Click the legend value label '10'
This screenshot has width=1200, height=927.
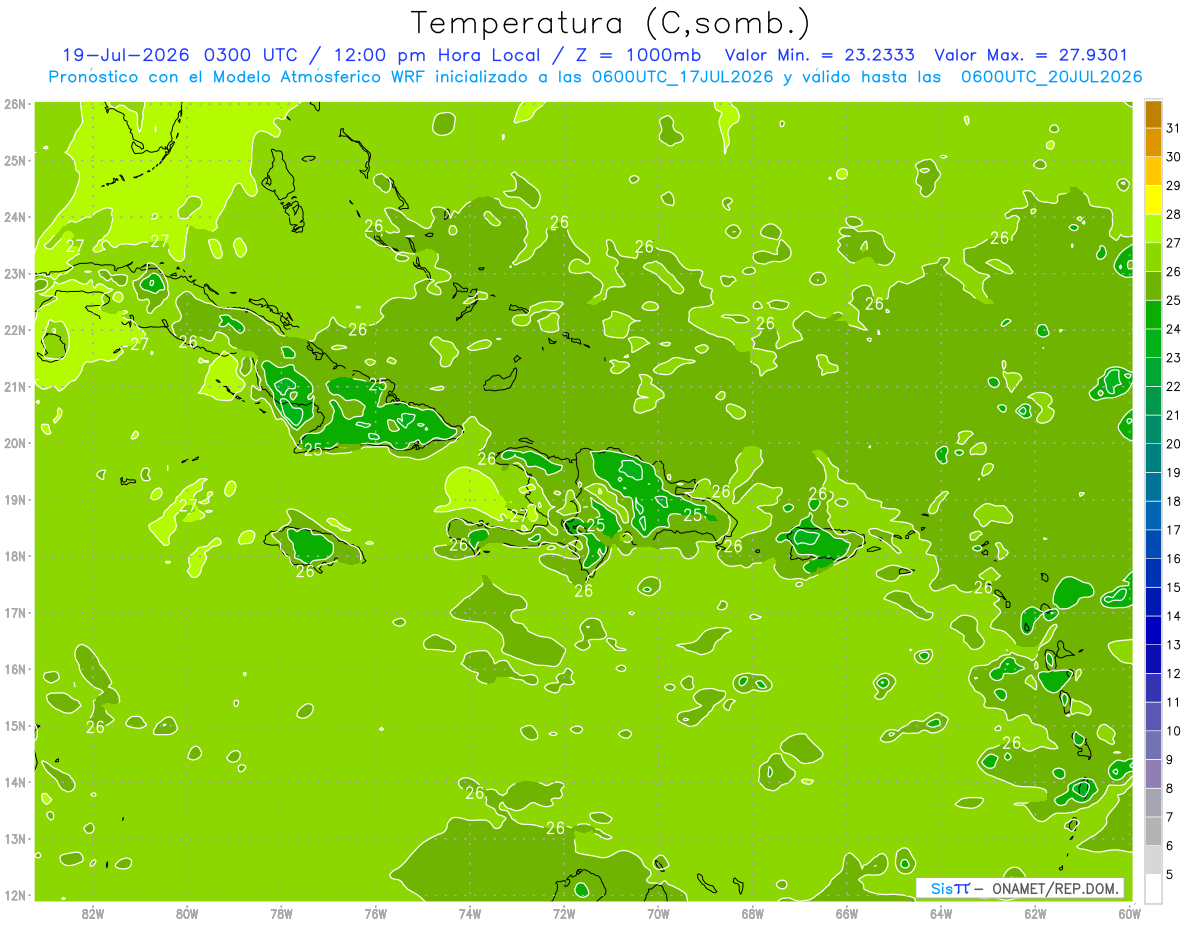point(1174,731)
